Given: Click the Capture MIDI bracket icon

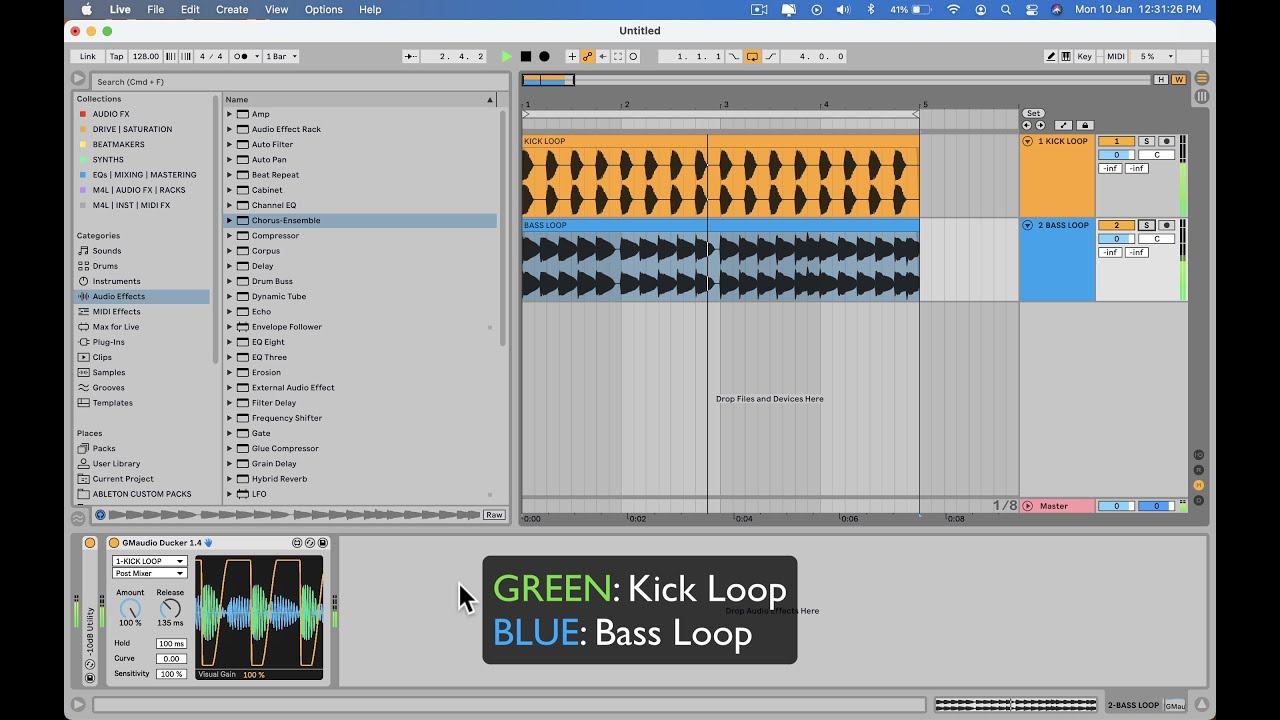Looking at the screenshot, I should (x=618, y=57).
